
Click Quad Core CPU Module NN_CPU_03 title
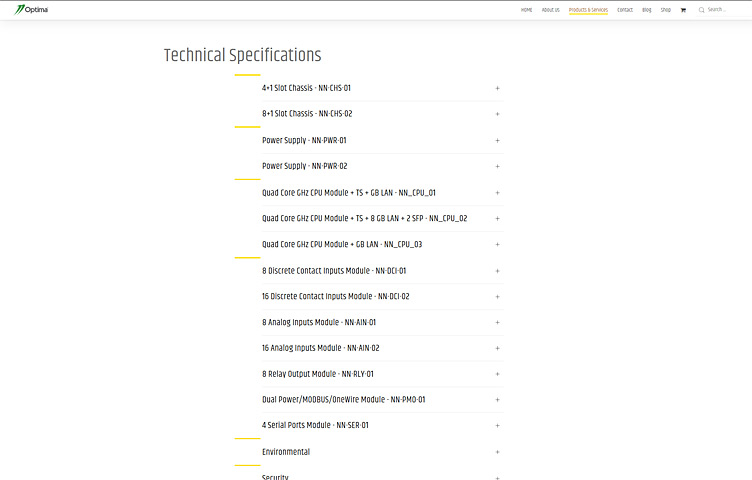[342, 245]
